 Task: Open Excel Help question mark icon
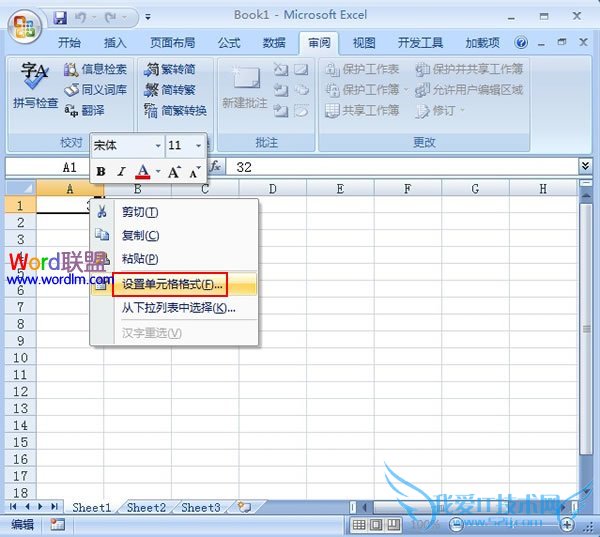click(x=521, y=42)
